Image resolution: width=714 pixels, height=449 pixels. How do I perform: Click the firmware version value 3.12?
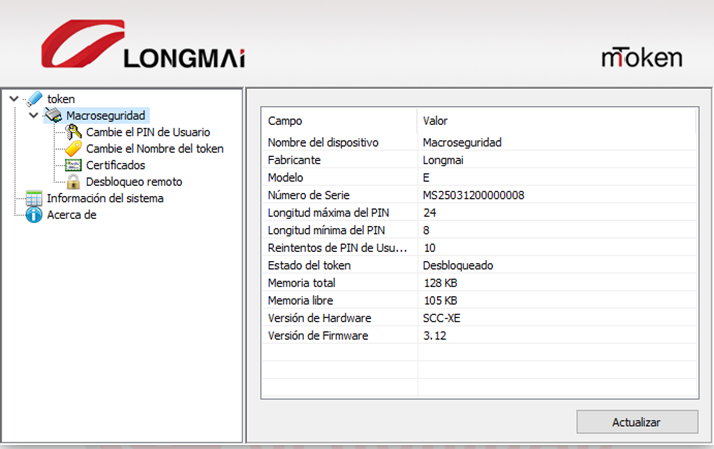click(x=435, y=336)
